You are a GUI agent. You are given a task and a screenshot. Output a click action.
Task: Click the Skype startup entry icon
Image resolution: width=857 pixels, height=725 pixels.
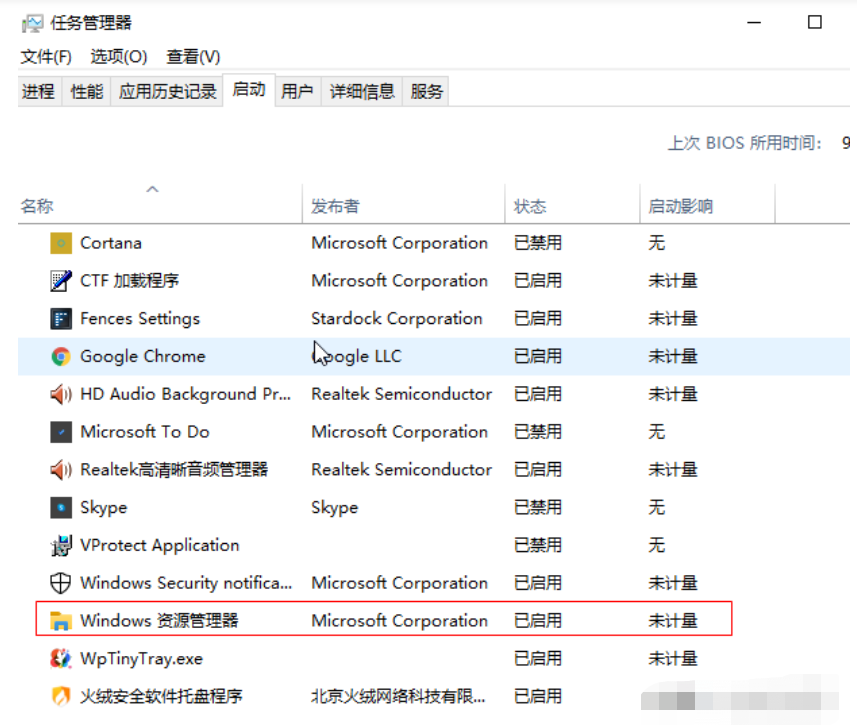(61, 507)
